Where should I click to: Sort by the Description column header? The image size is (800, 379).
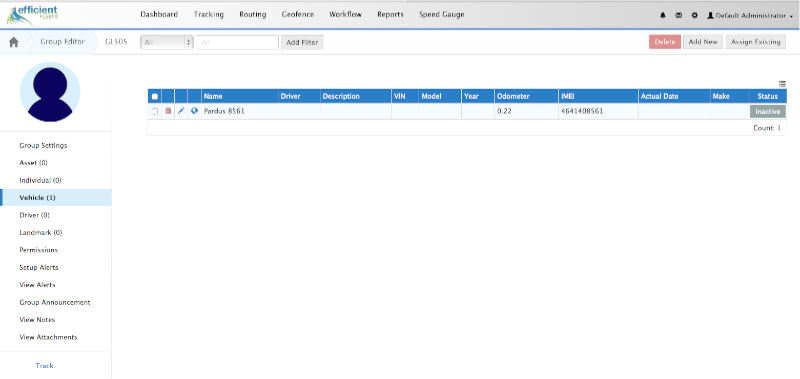(356, 96)
